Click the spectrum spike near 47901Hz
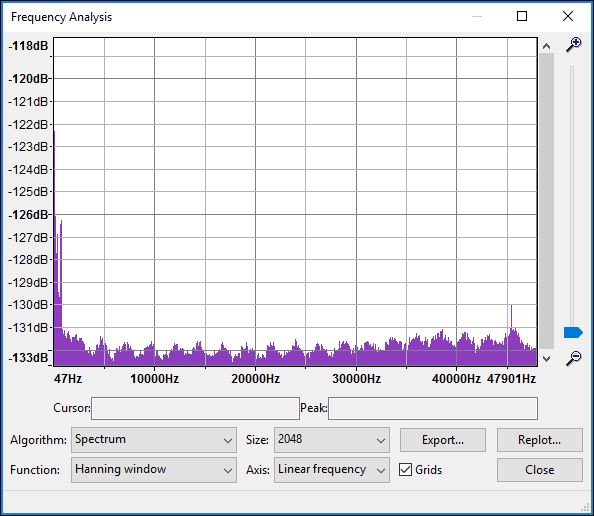 click(x=511, y=307)
